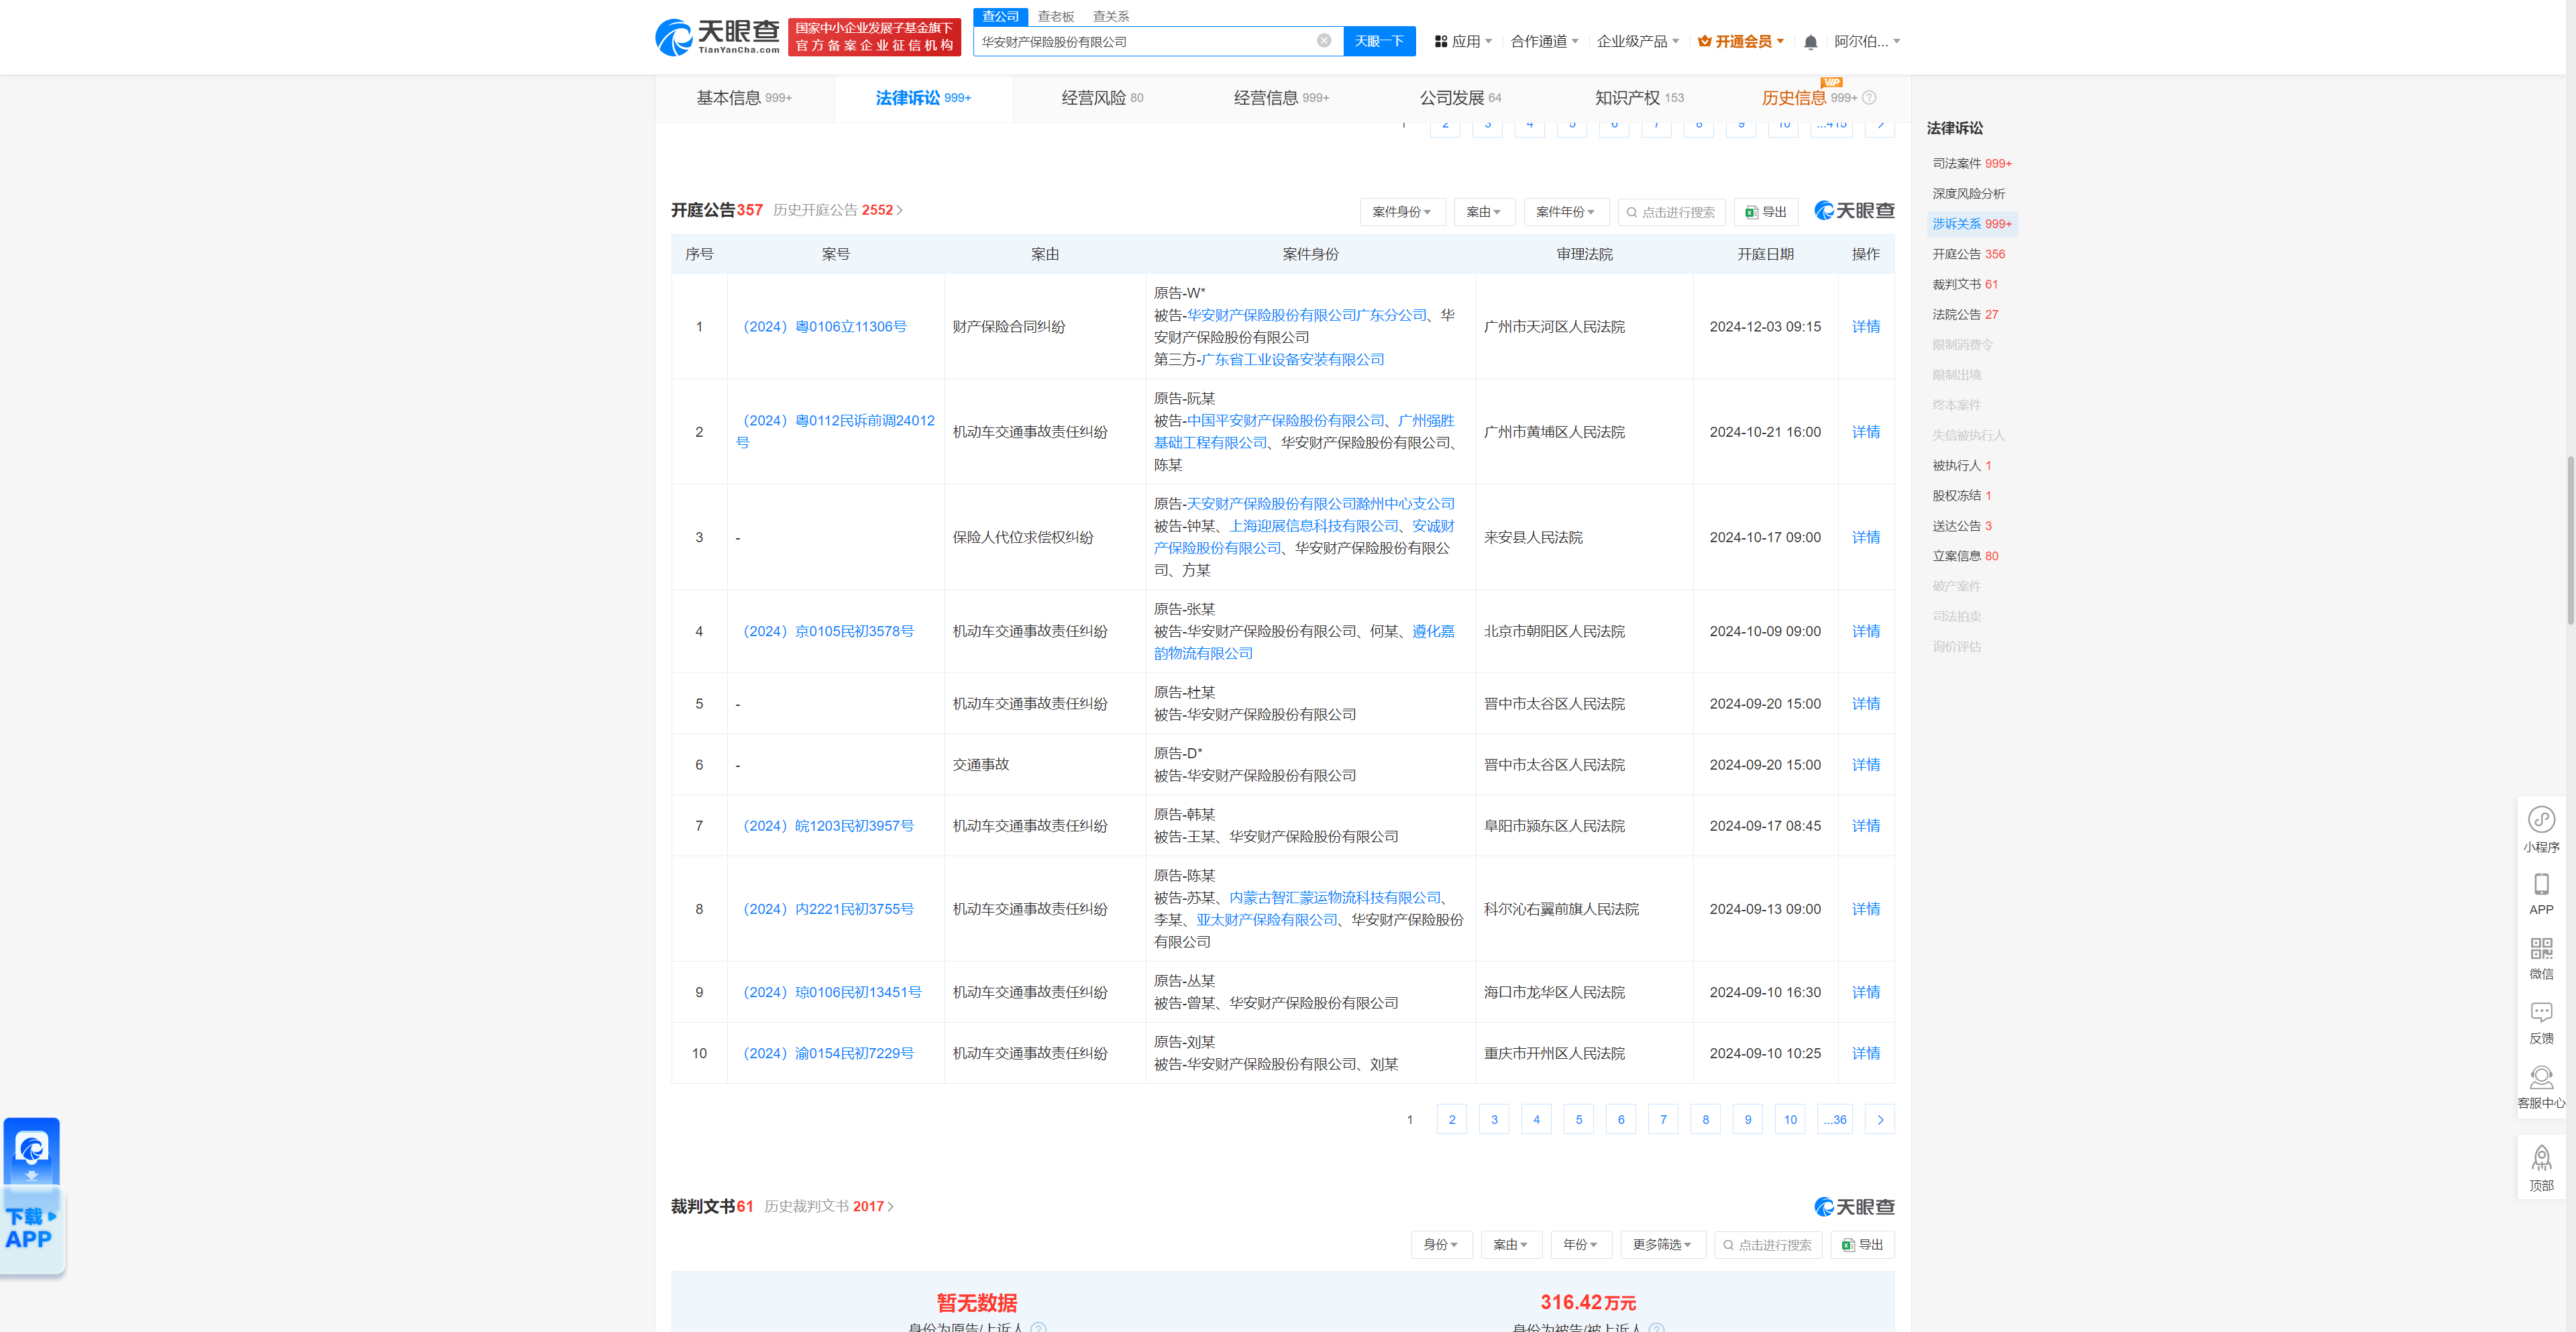Switch to the 经营信息 tab
The width and height of the screenshot is (2576, 1332).
tap(1281, 98)
